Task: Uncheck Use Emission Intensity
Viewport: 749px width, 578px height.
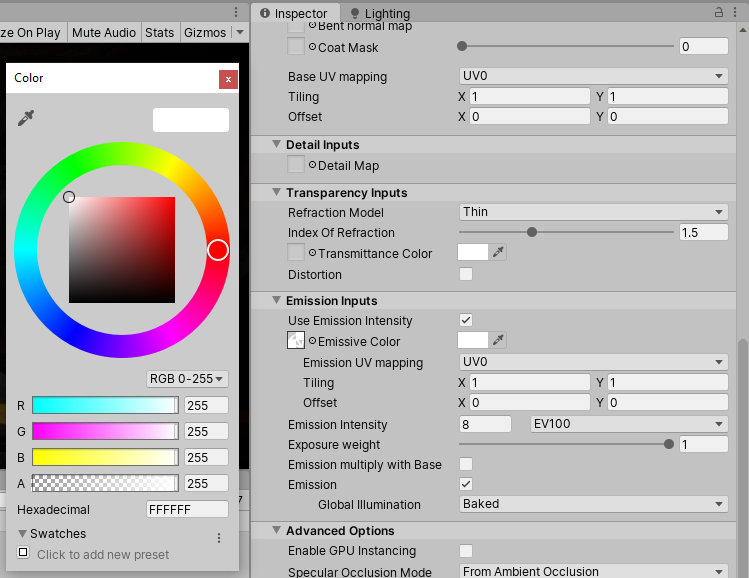Action: pos(466,320)
